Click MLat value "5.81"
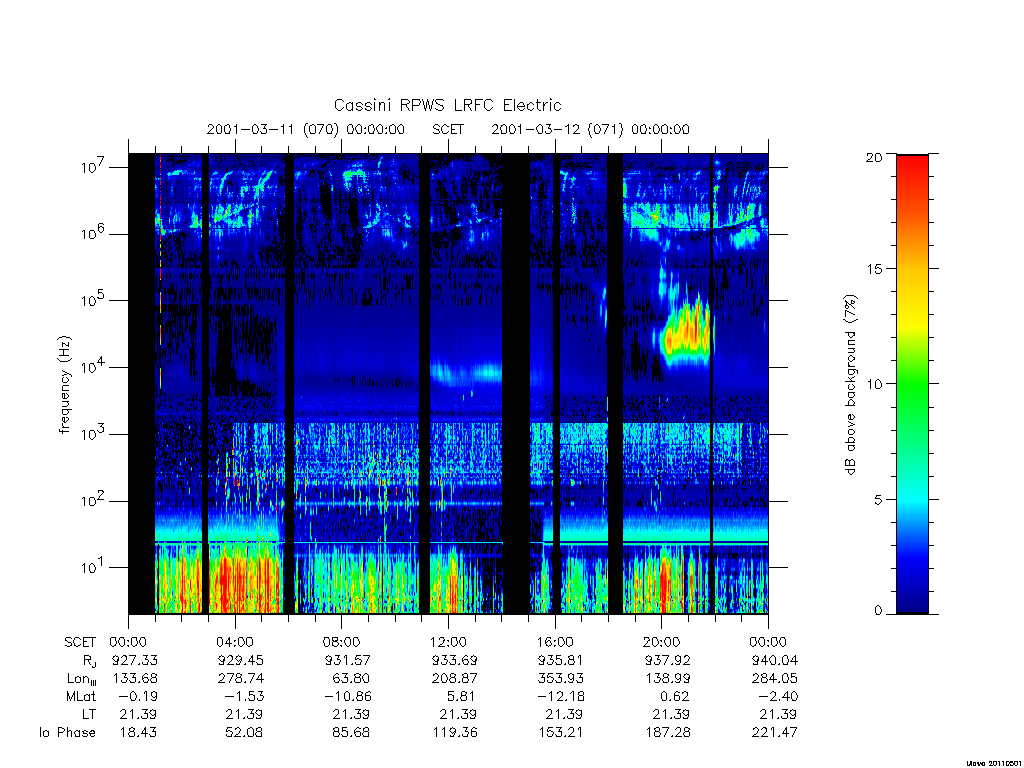Image resolution: width=1024 pixels, height=768 pixels. point(462,697)
